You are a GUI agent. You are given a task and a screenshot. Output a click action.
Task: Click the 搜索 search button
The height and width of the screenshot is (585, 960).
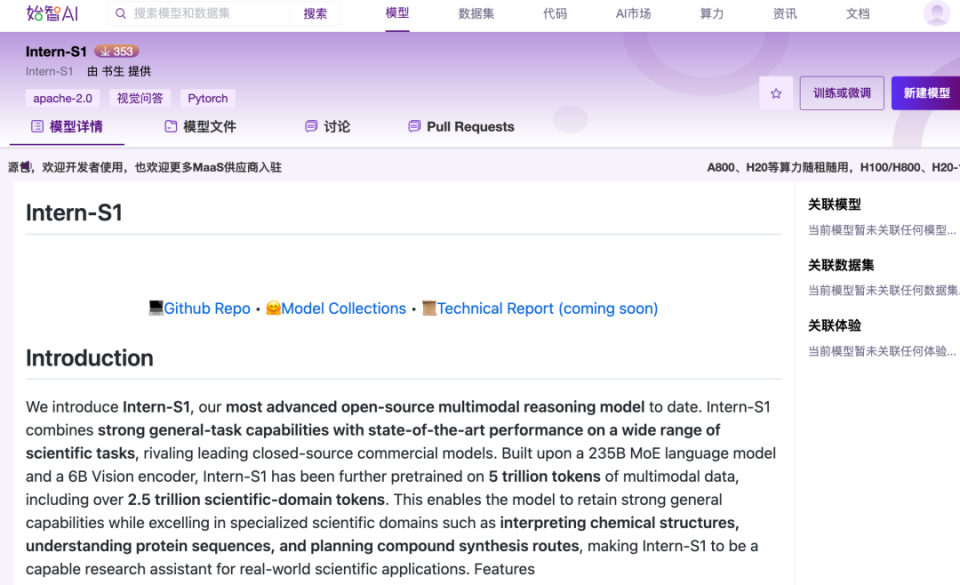coord(315,13)
